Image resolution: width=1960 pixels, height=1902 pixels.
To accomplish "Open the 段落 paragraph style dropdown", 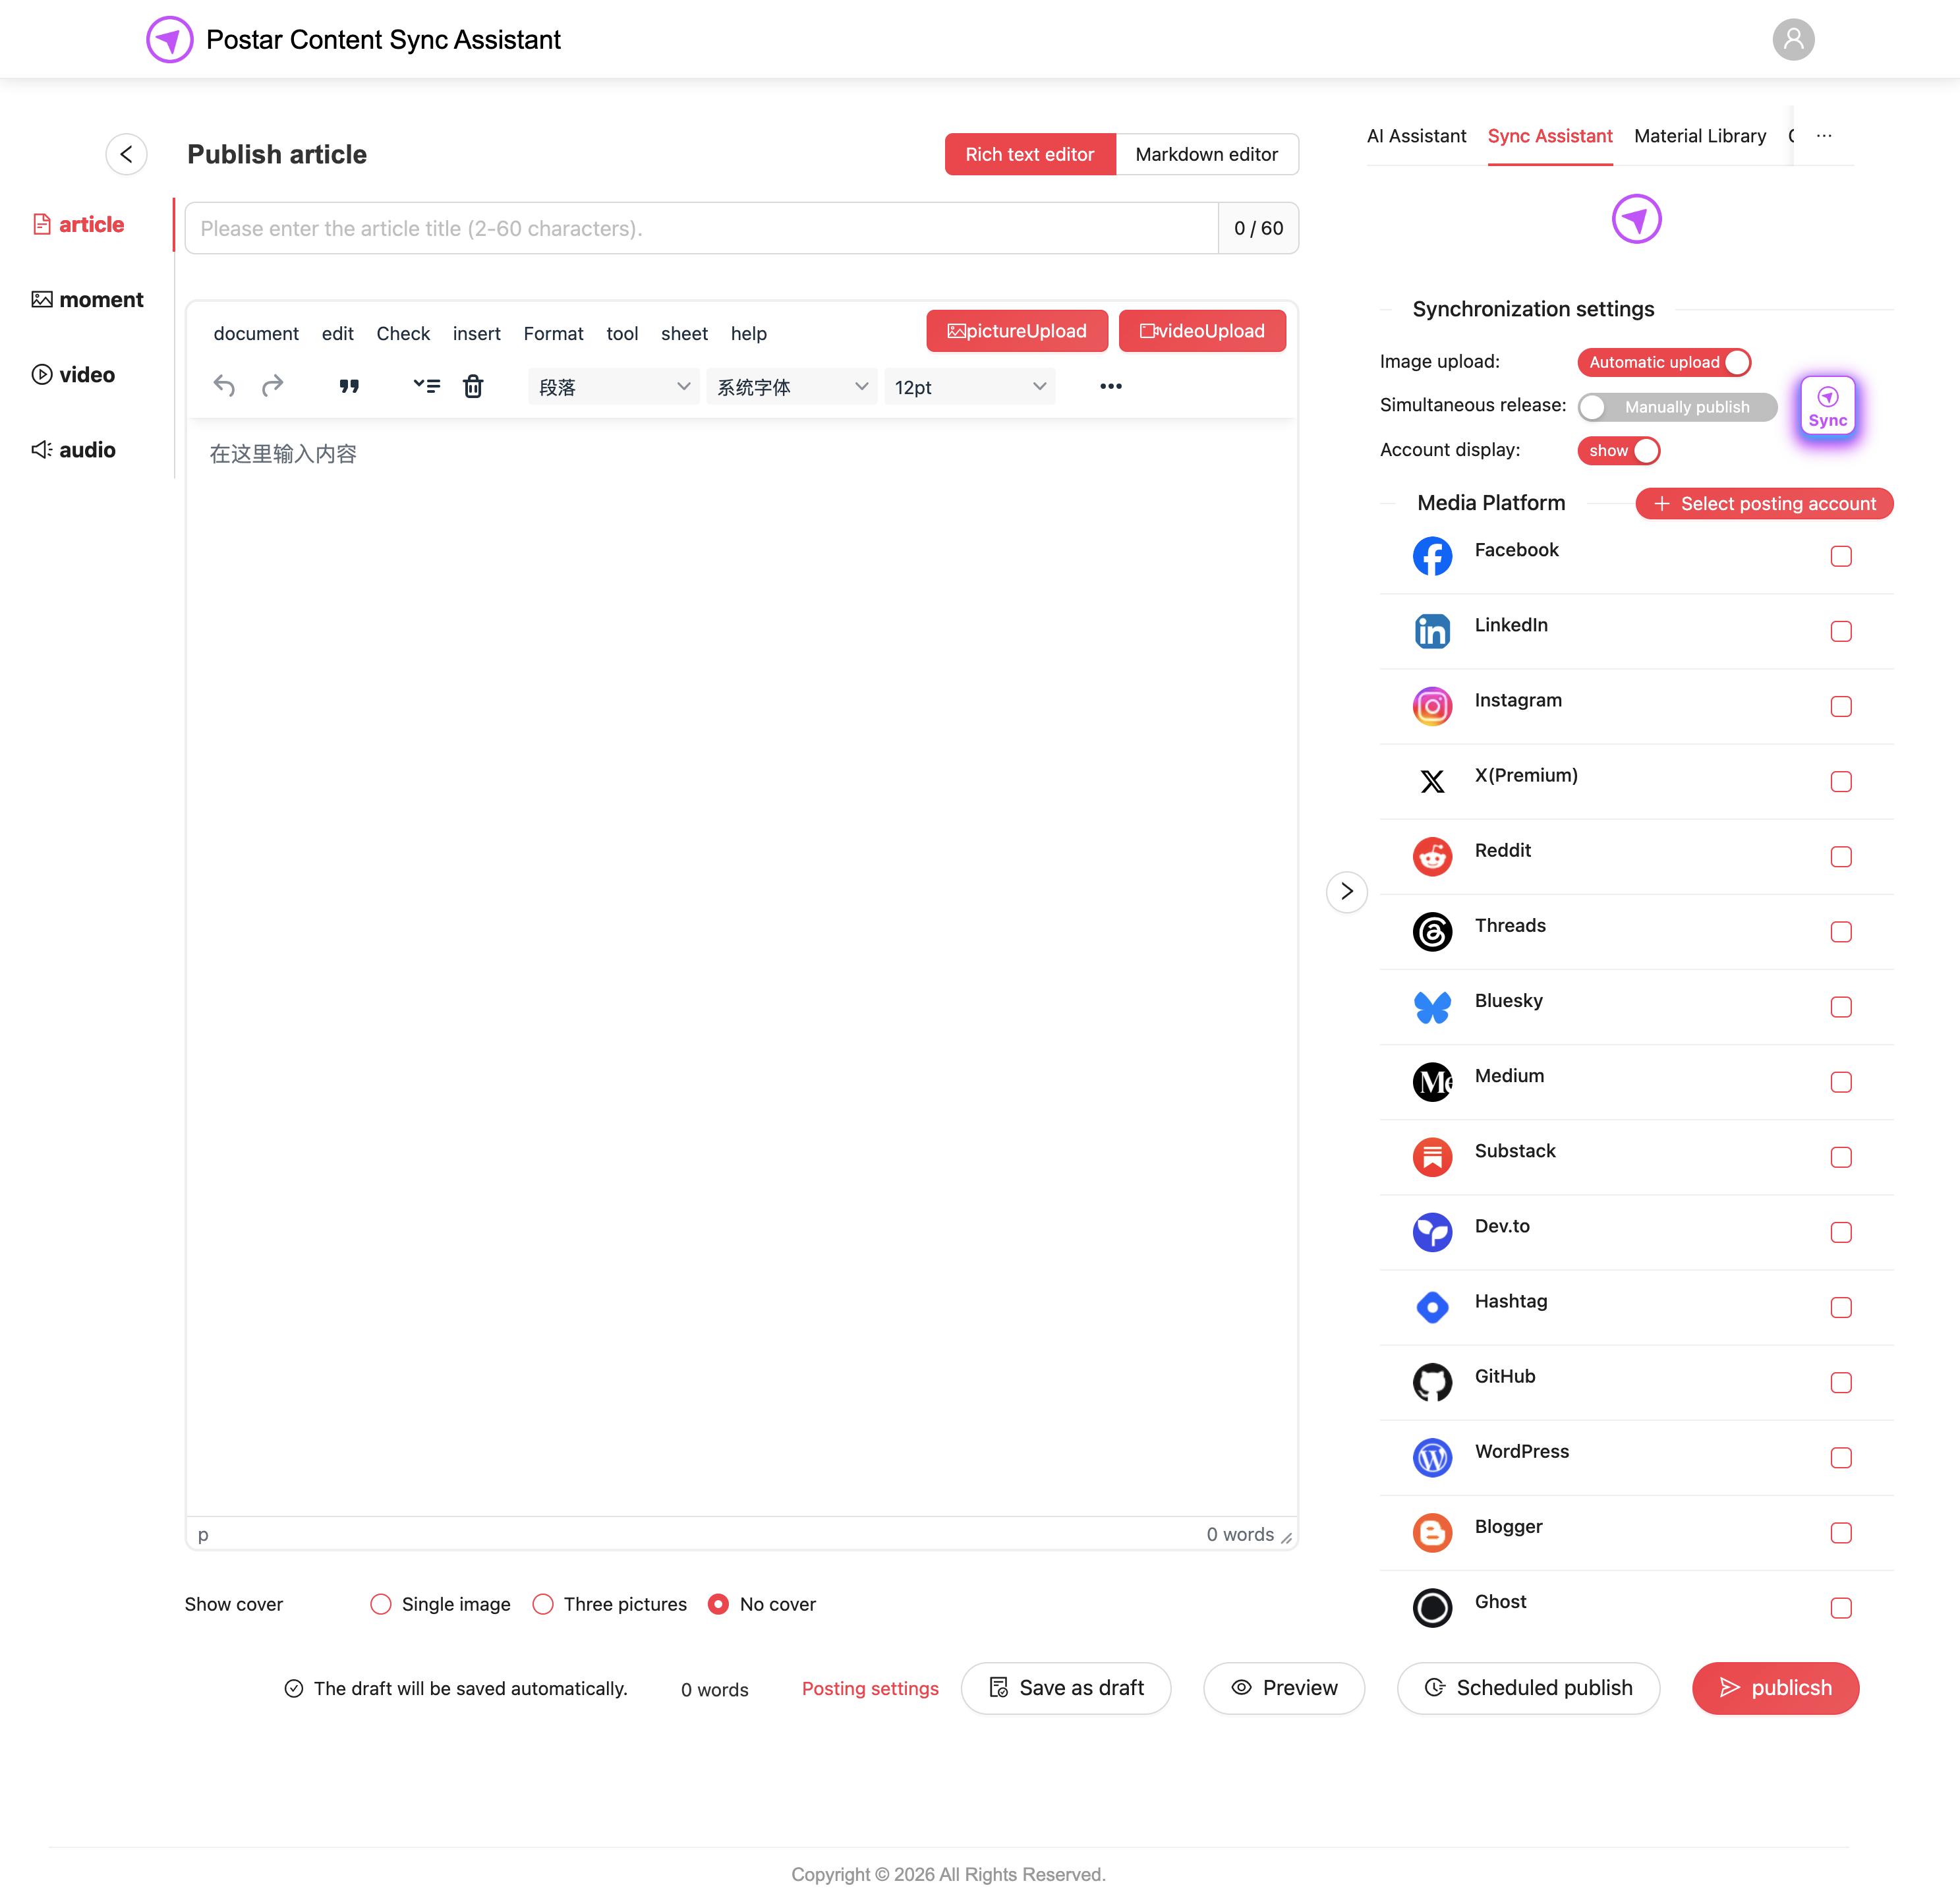I will 613,387.
